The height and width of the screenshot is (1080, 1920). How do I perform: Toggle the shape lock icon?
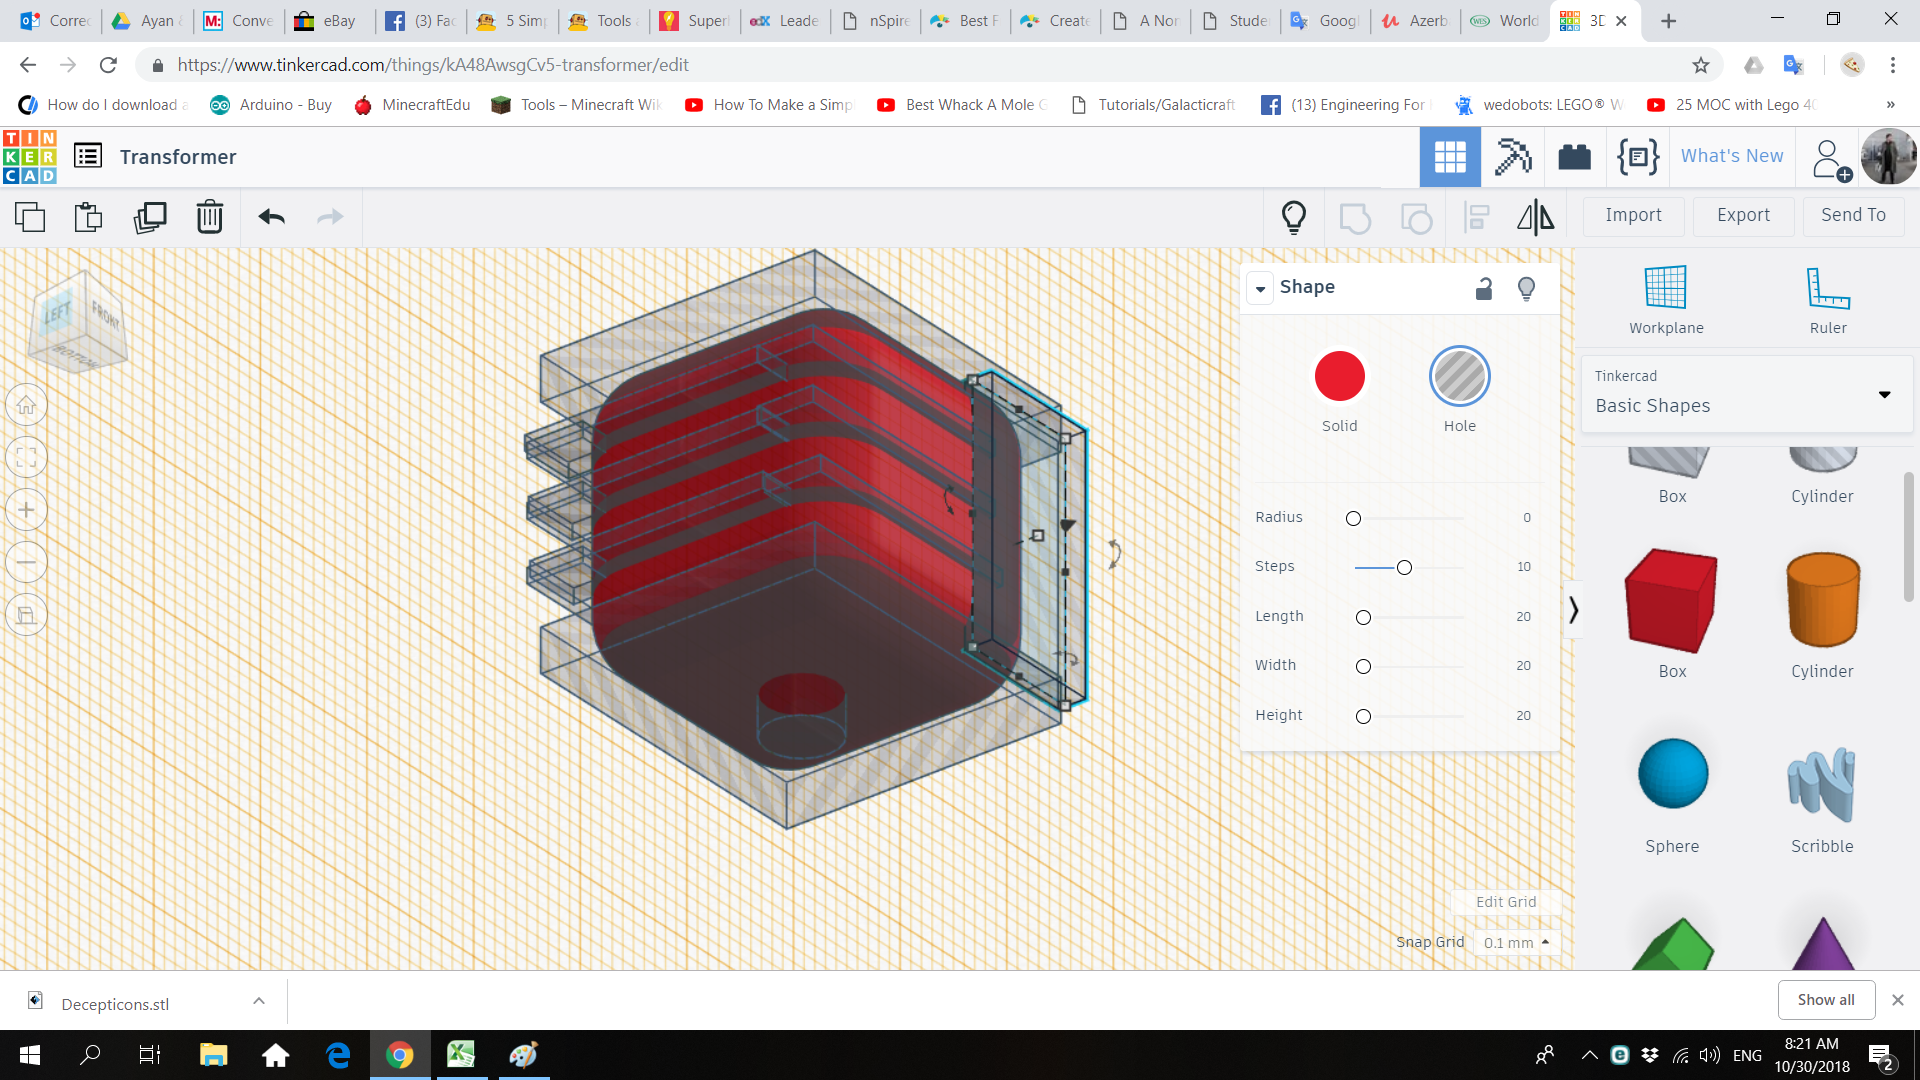[1484, 289]
